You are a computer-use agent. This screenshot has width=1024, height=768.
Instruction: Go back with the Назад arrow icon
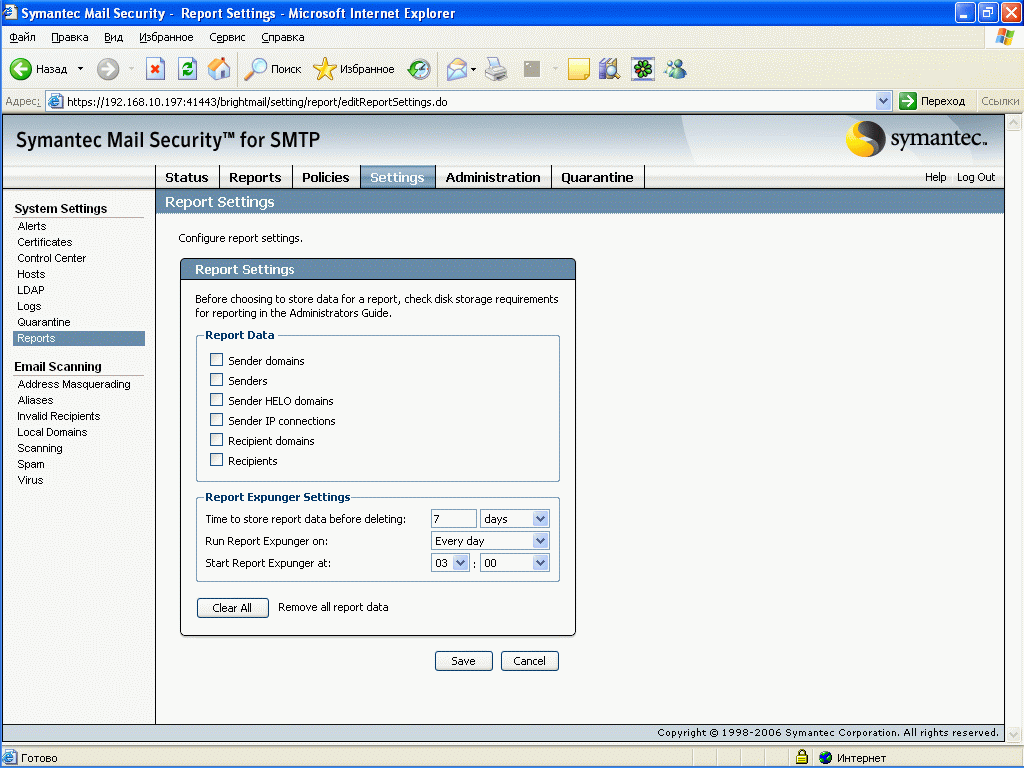[x=20, y=69]
